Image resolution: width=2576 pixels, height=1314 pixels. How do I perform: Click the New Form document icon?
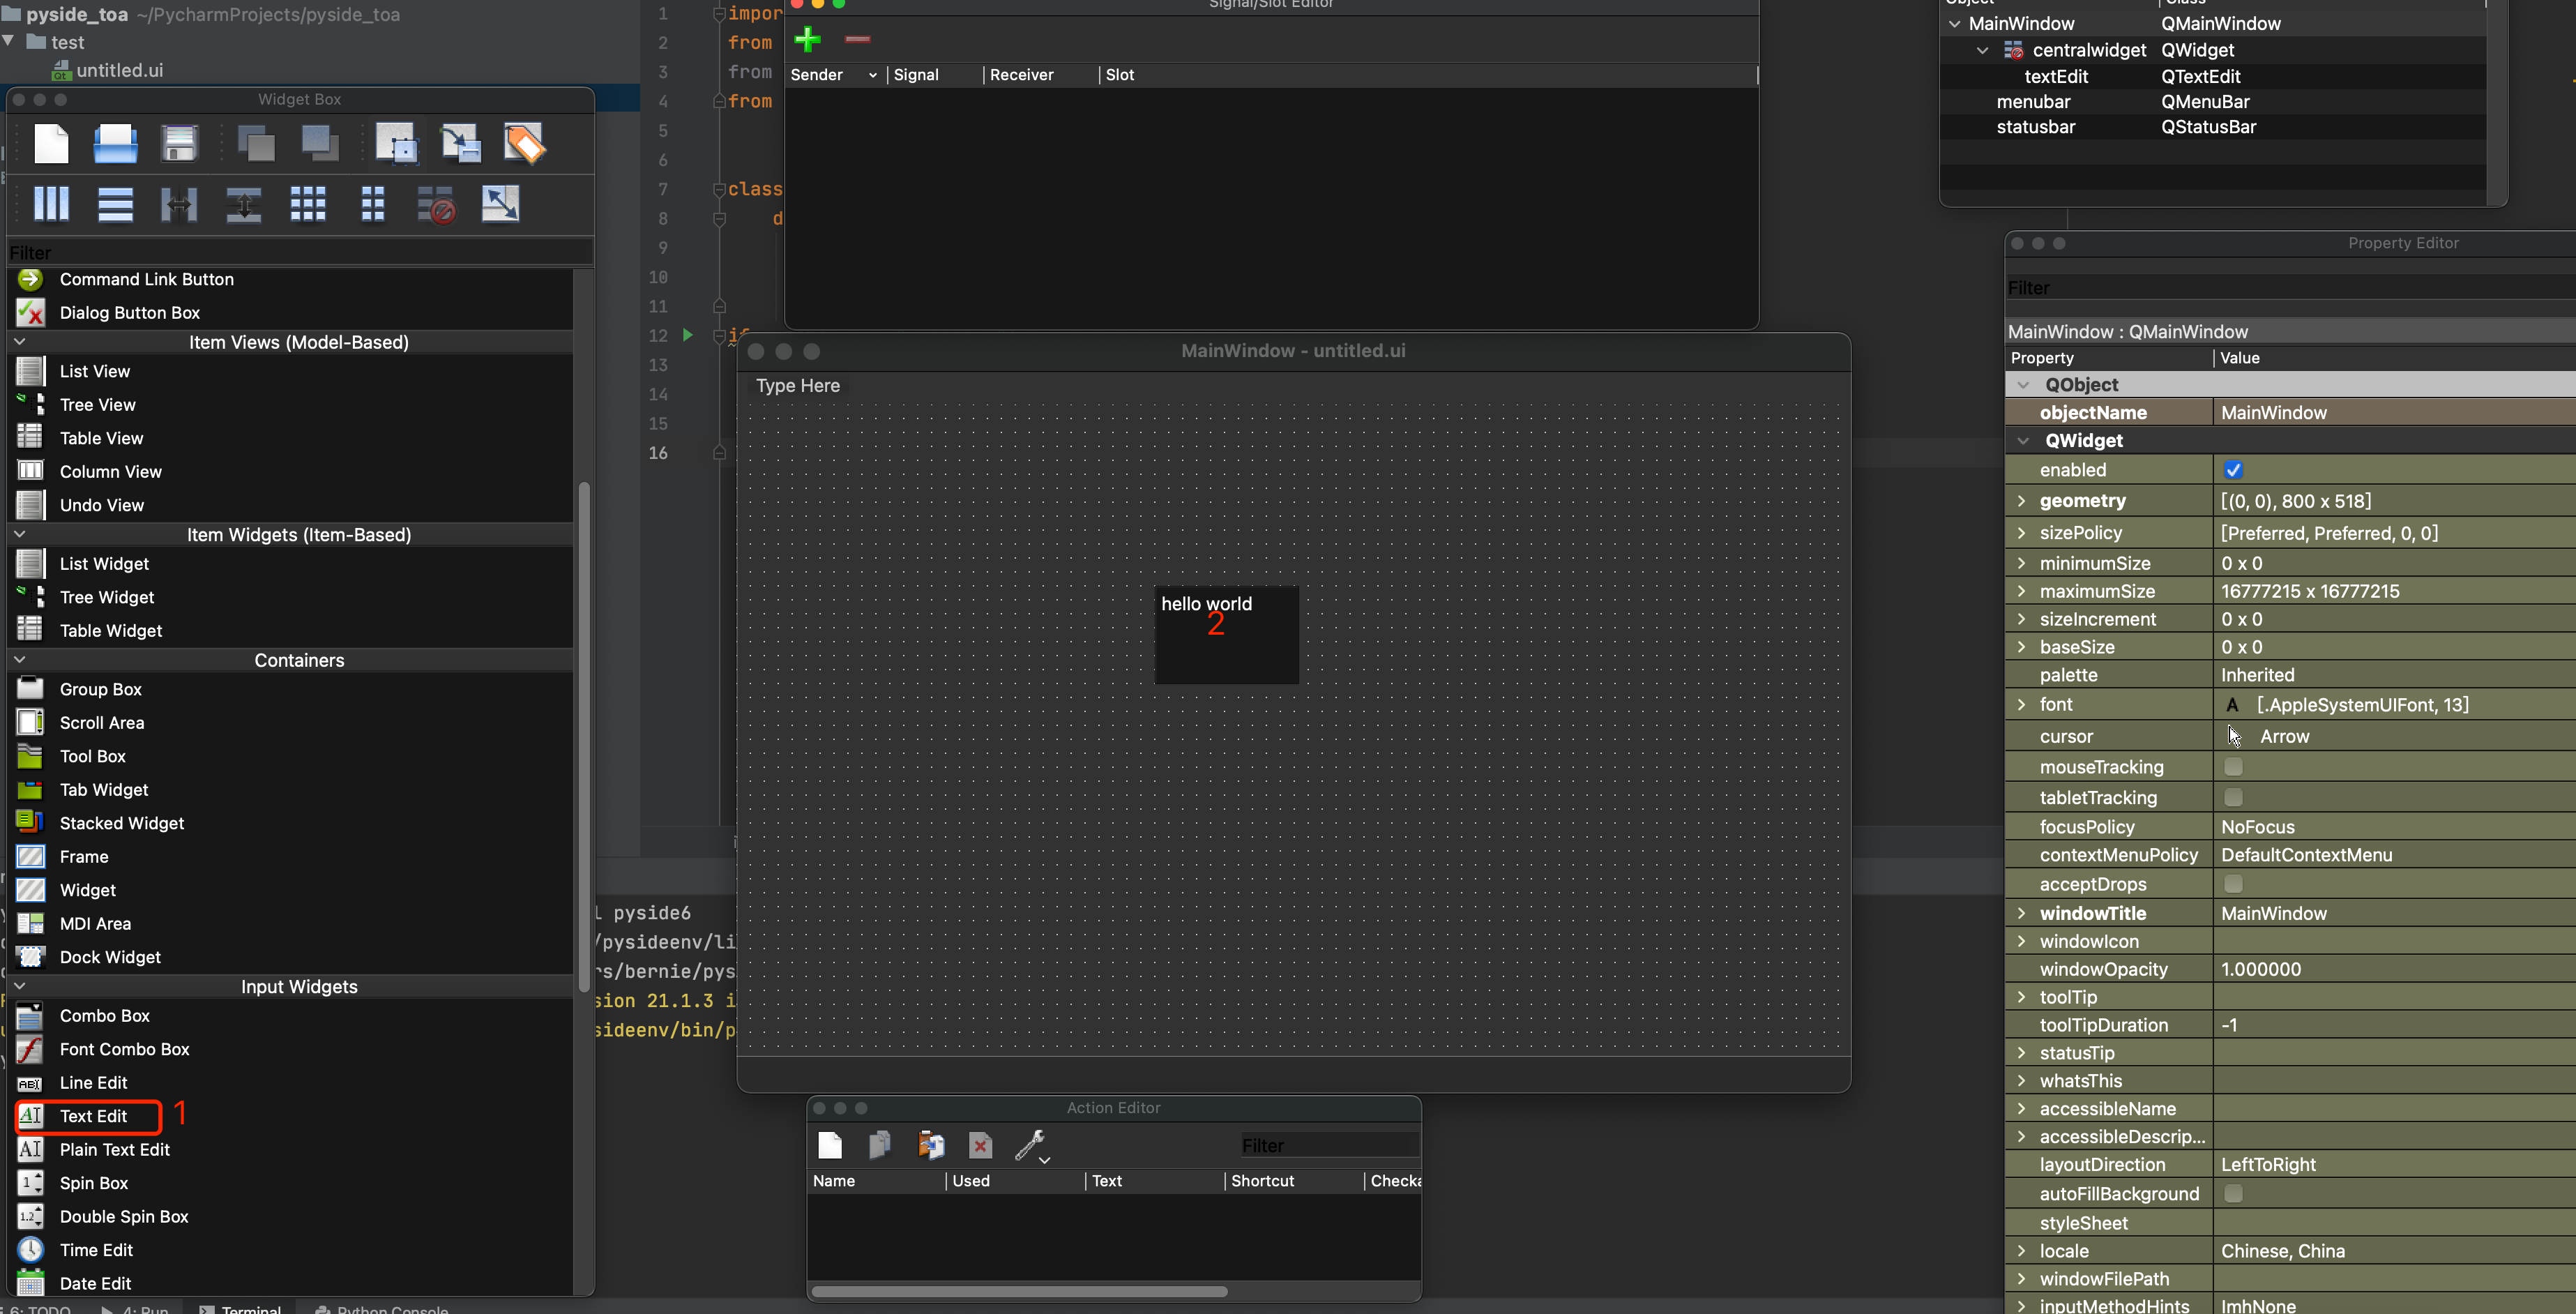(x=51, y=144)
